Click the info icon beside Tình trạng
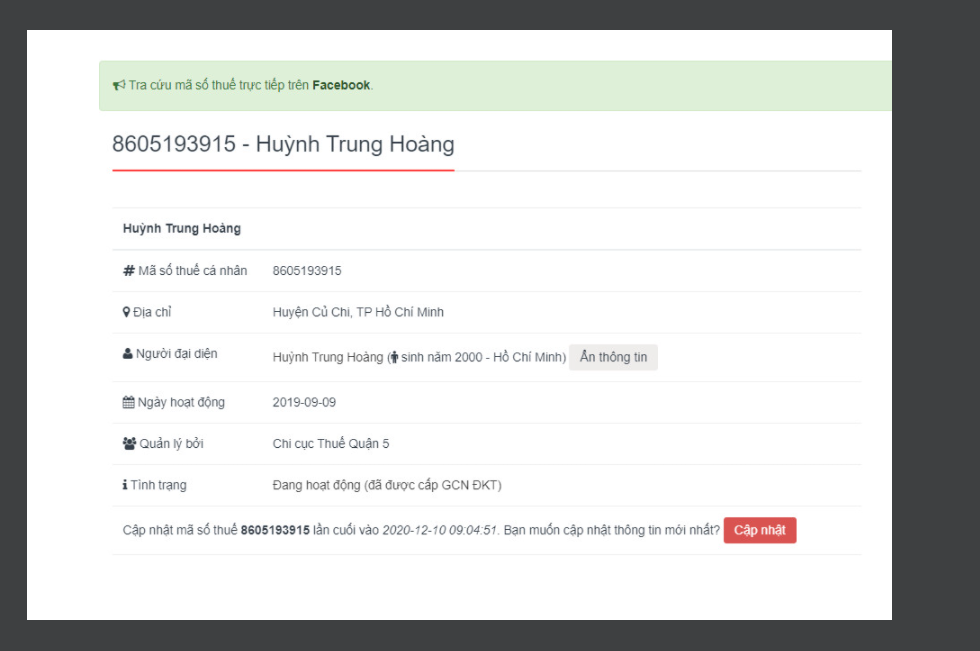This screenshot has width=980, height=651. (125, 486)
